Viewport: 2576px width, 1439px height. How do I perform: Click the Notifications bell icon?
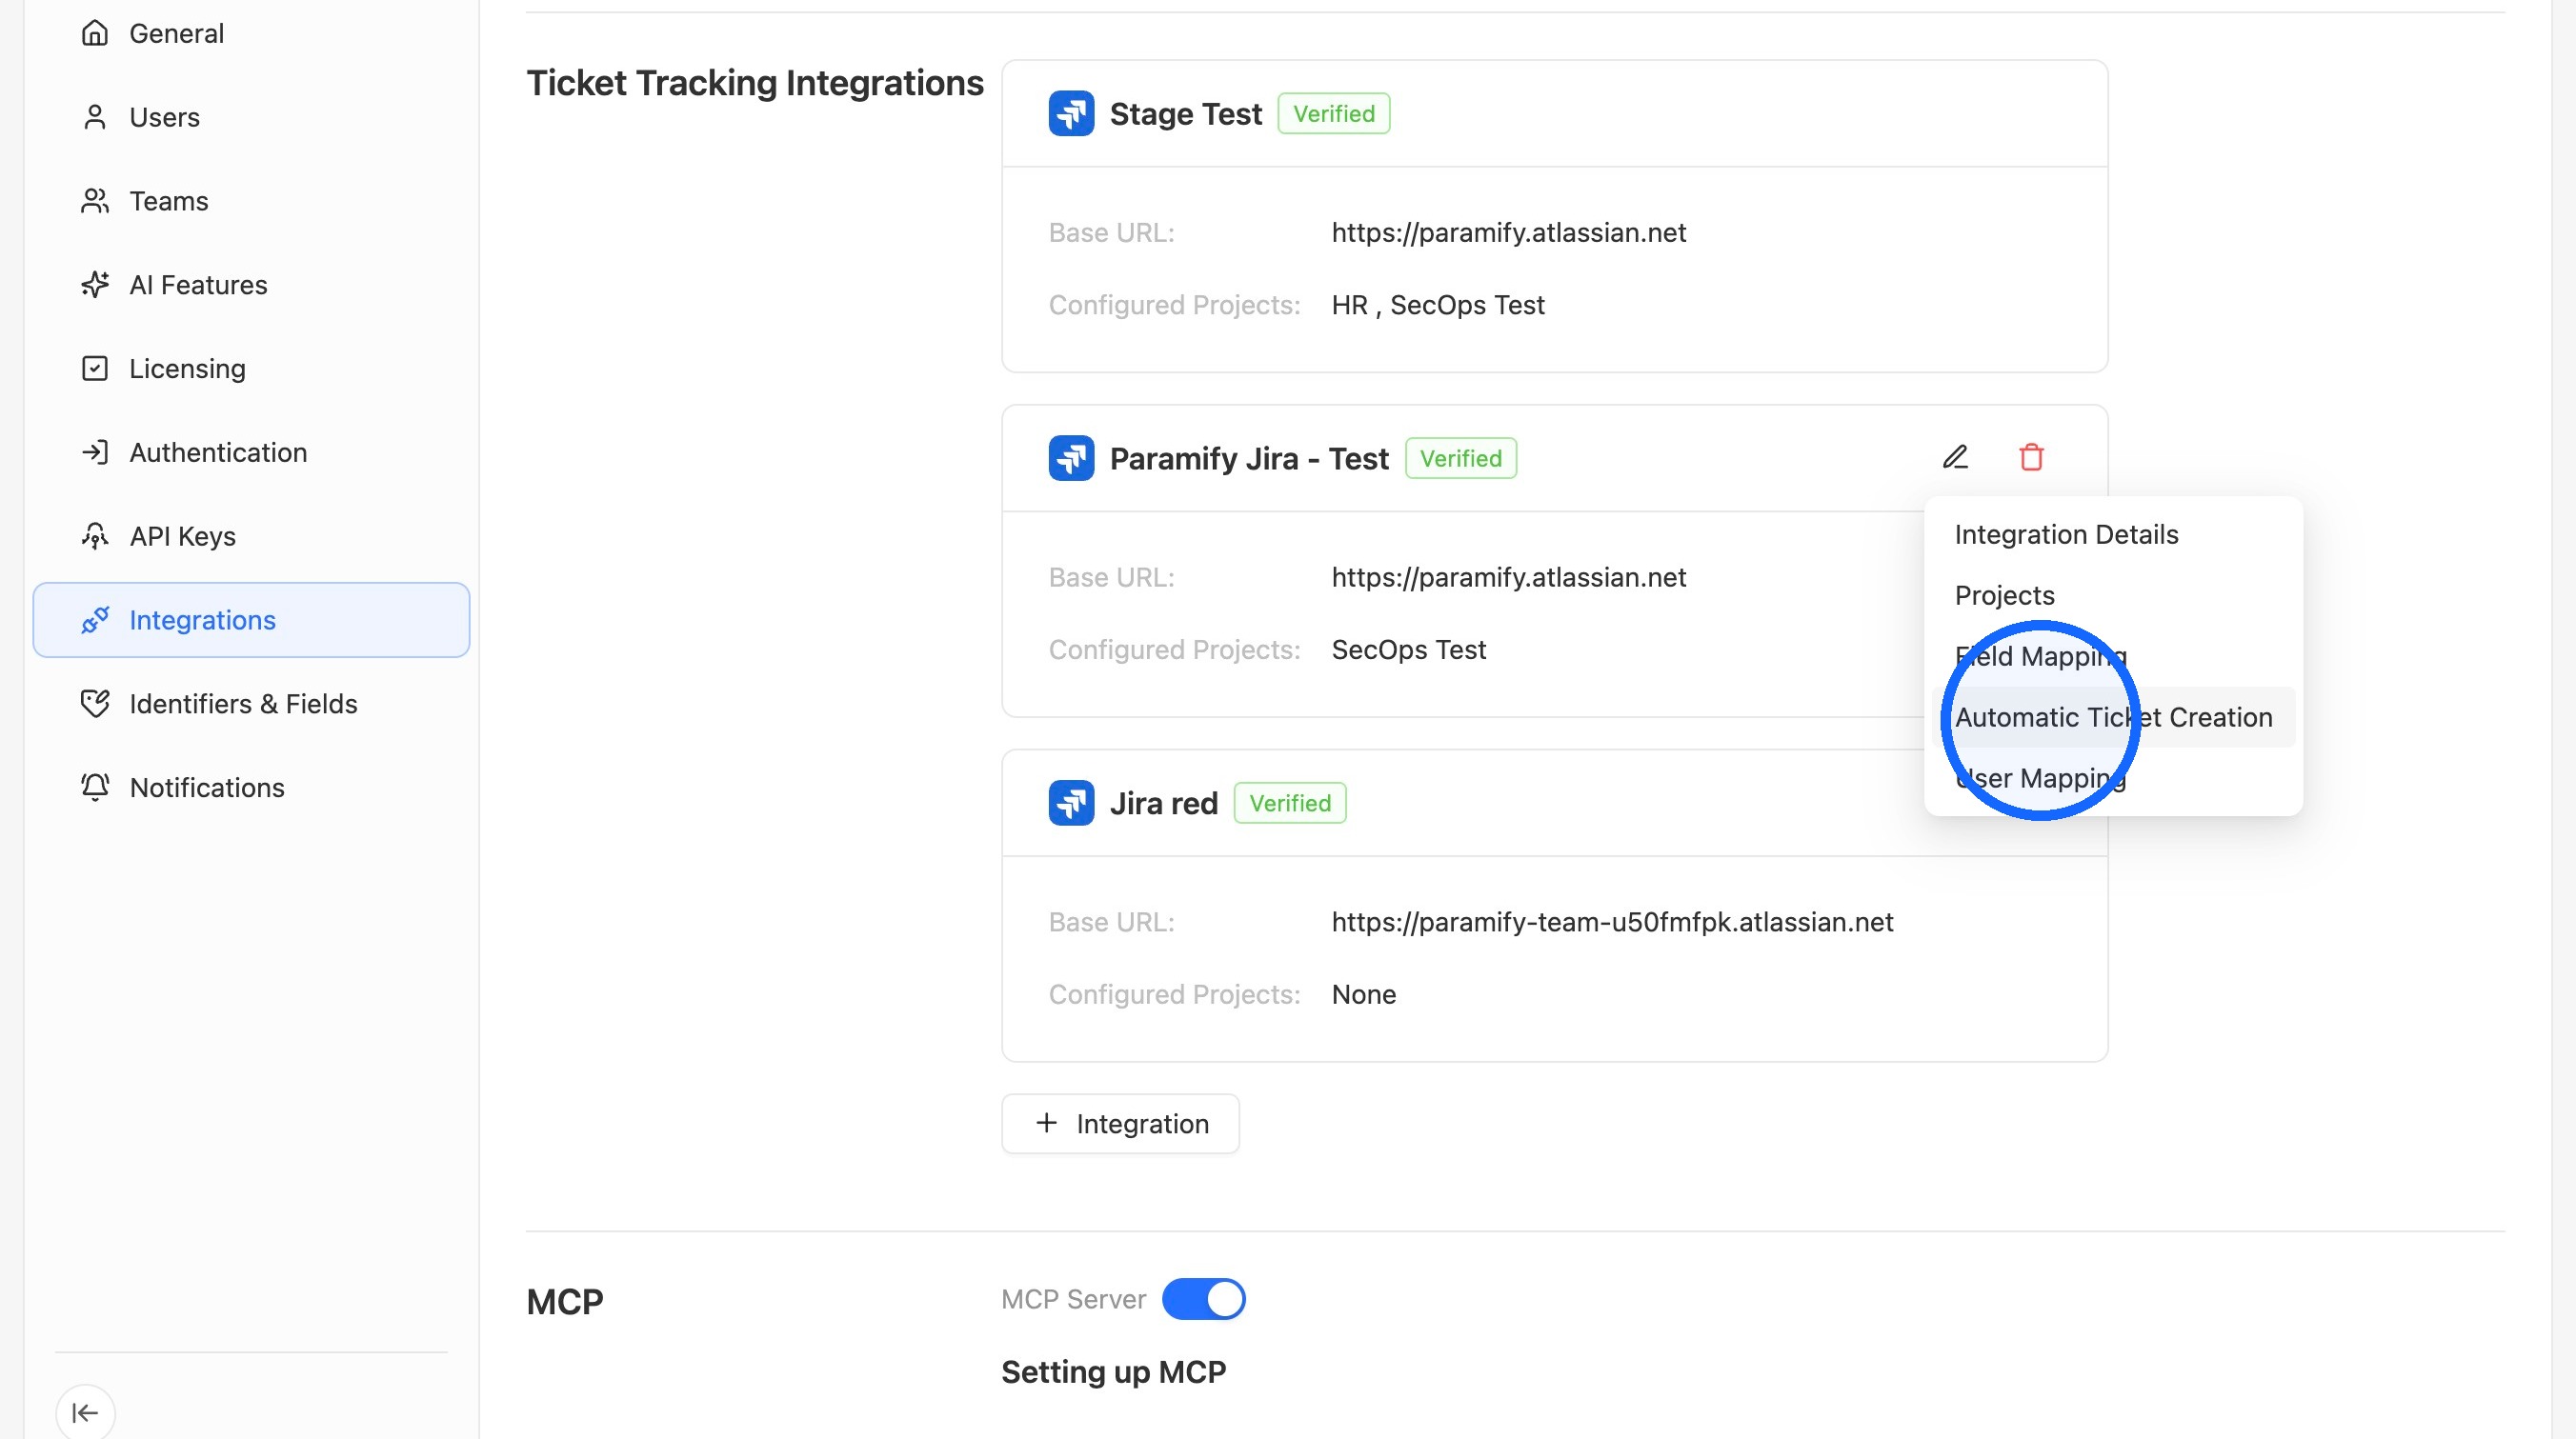[x=94, y=787]
